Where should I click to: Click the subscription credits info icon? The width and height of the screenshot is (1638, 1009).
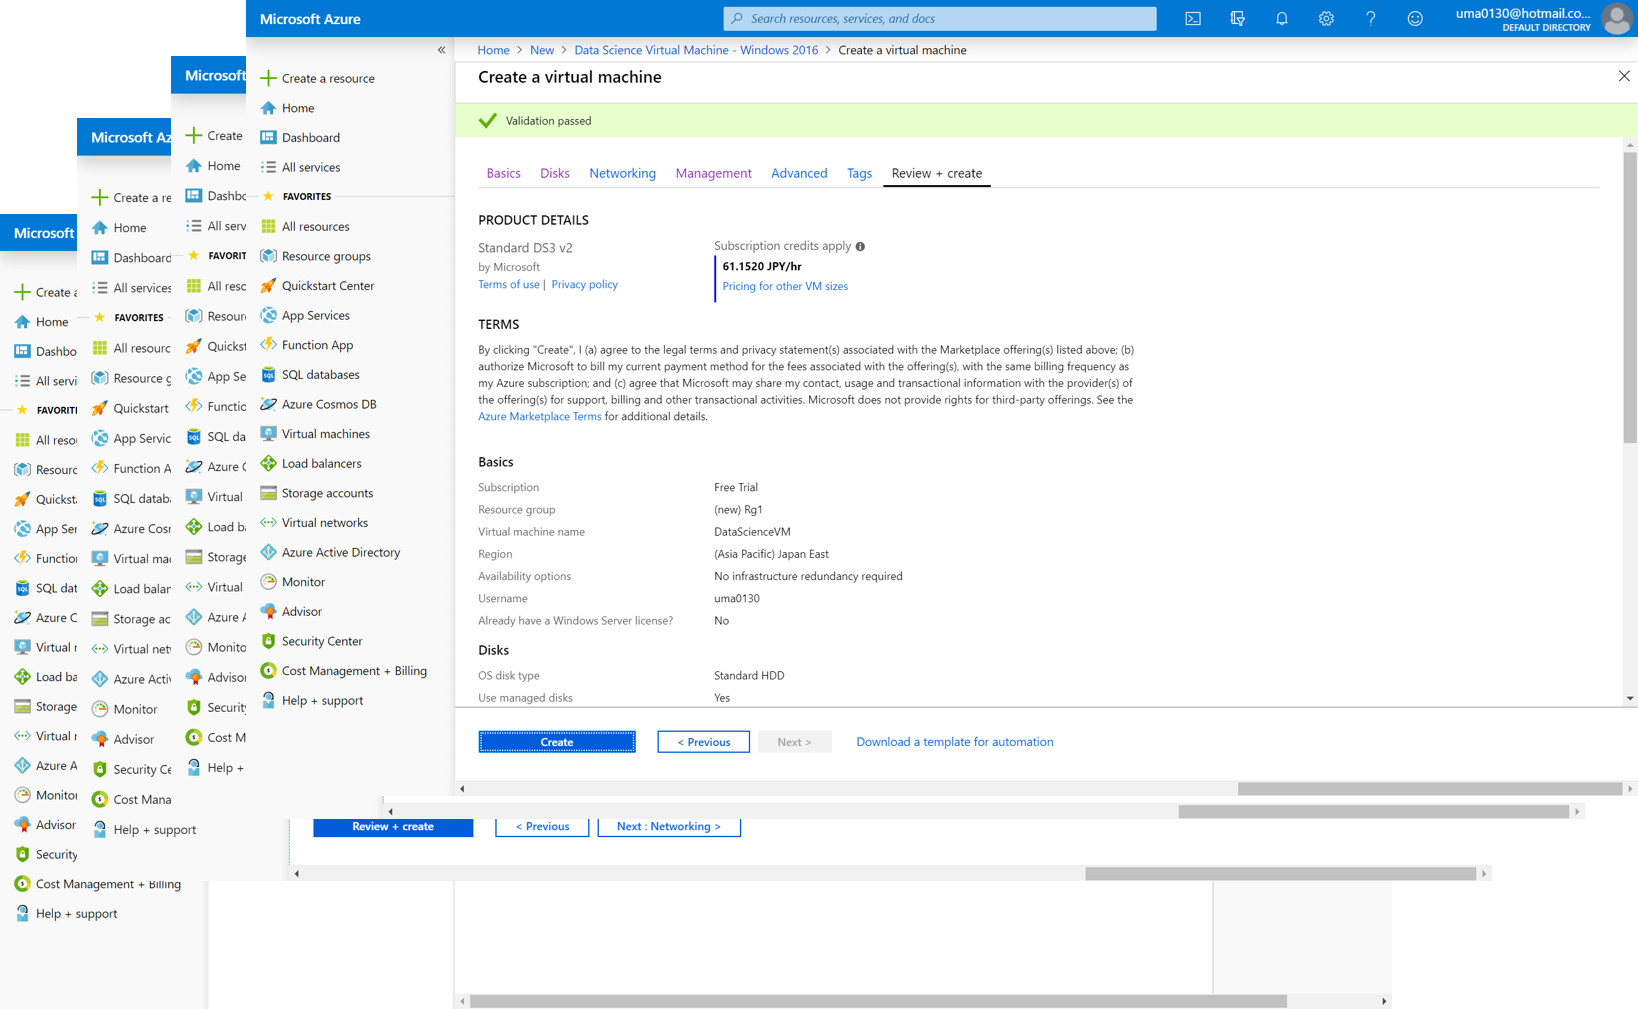[x=860, y=246]
